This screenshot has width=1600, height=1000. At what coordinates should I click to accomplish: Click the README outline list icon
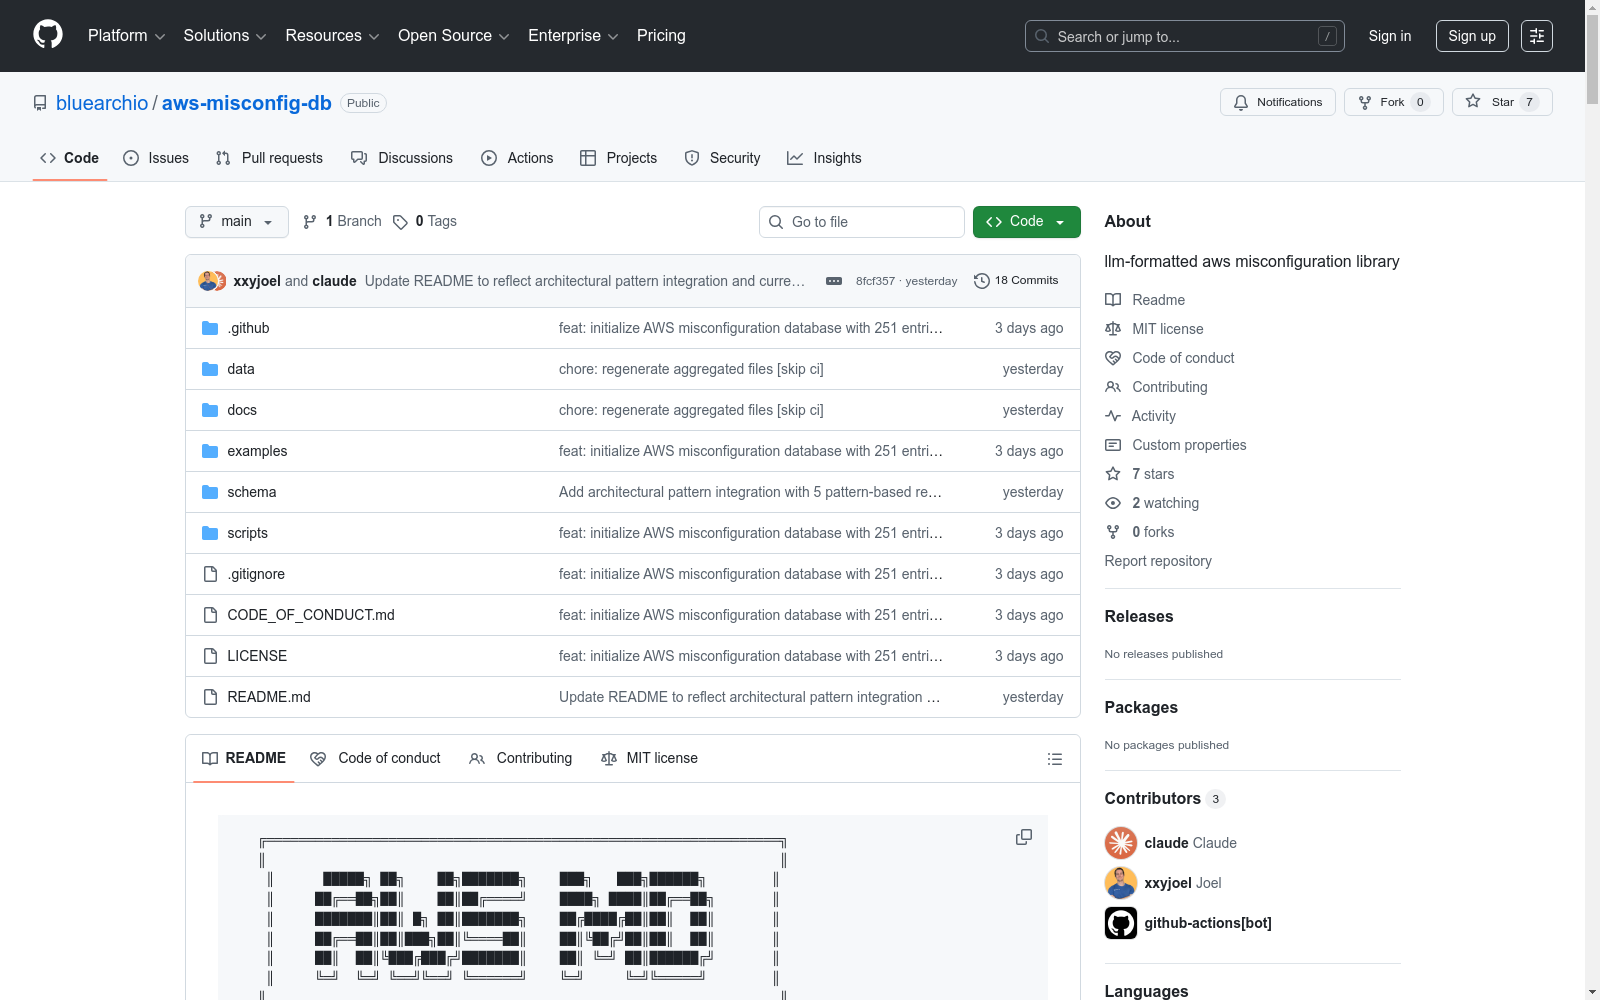point(1054,759)
